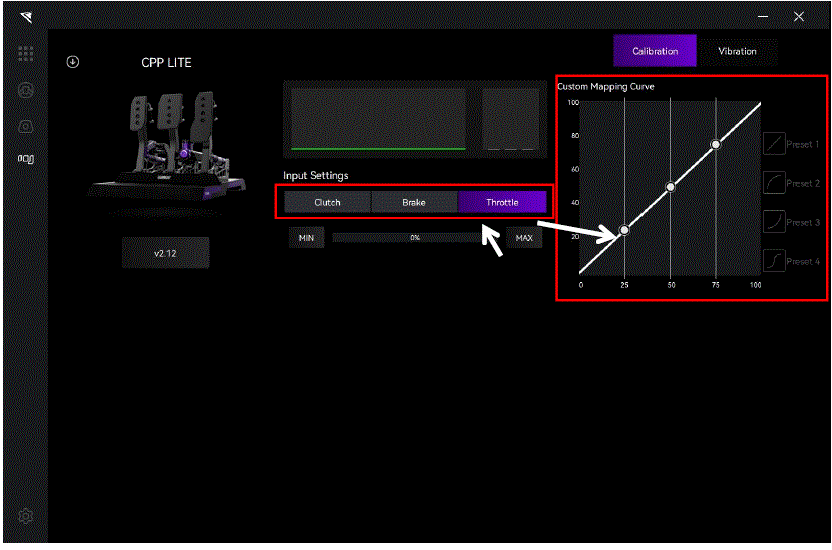
Task: Click curve control point at 75
Action: [x=716, y=144]
